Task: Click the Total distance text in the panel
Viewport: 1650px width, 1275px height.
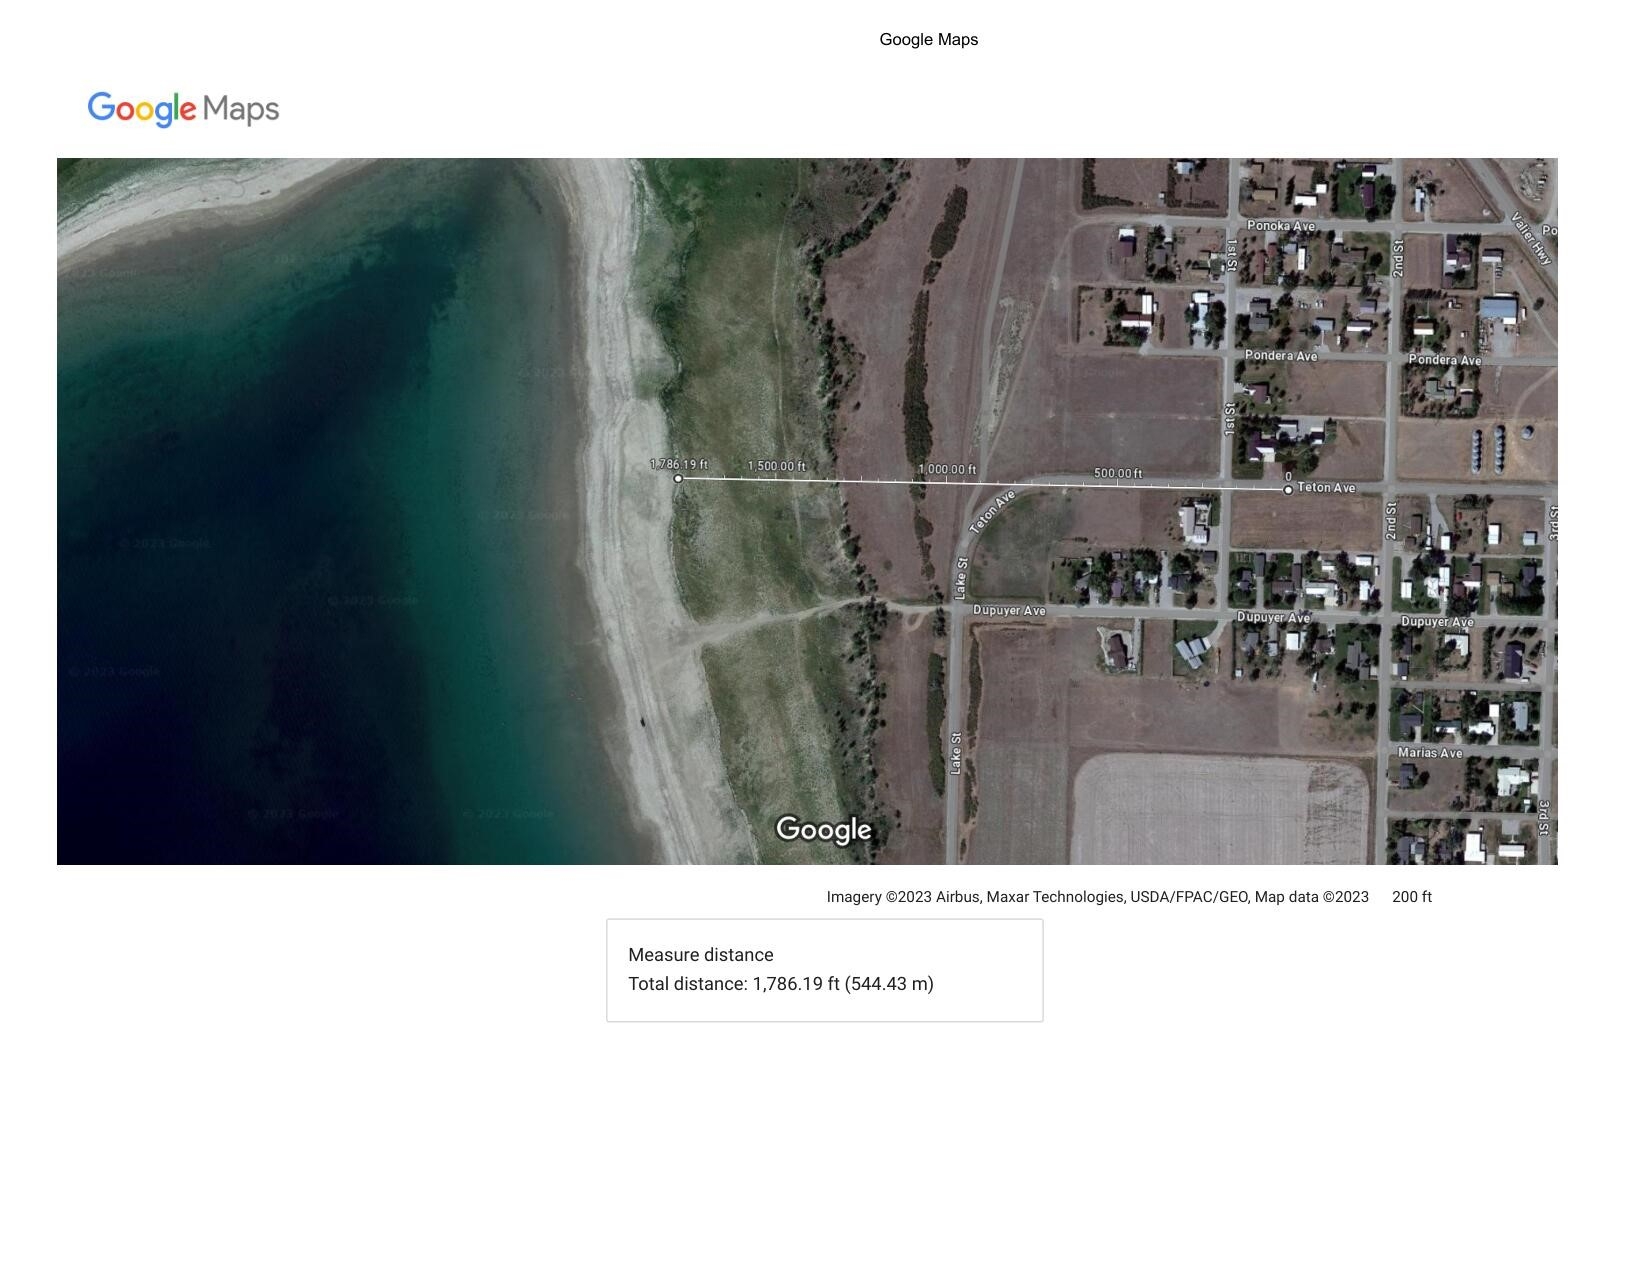Action: pyautogui.click(x=782, y=984)
